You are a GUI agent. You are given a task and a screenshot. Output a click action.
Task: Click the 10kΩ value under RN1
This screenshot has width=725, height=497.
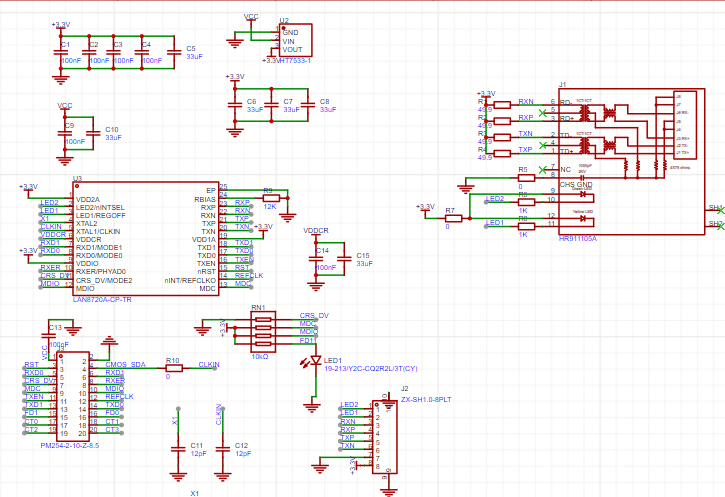(260, 357)
